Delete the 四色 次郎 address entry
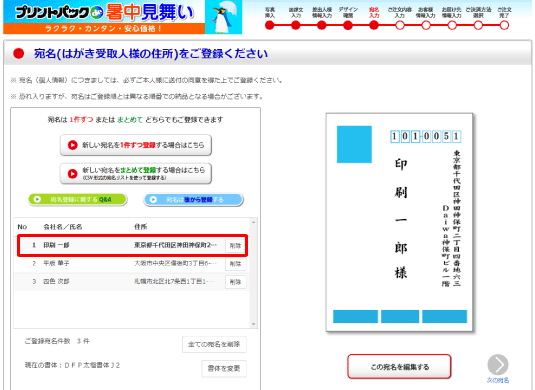This screenshot has height=390, width=535. point(235,282)
